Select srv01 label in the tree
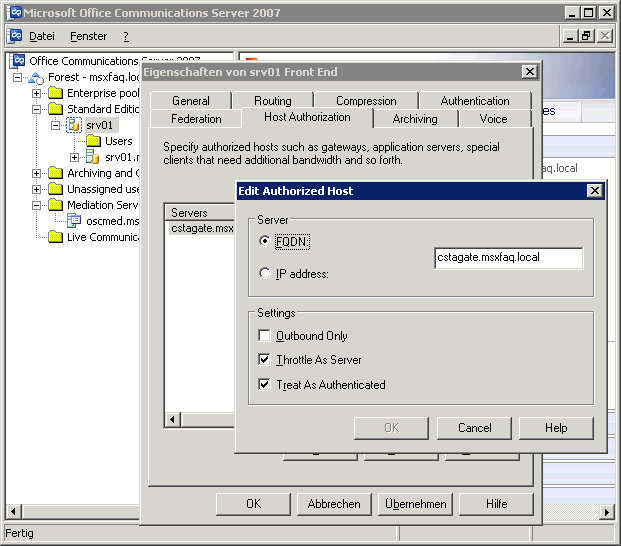This screenshot has height=546, width=621. pyautogui.click(x=99, y=125)
